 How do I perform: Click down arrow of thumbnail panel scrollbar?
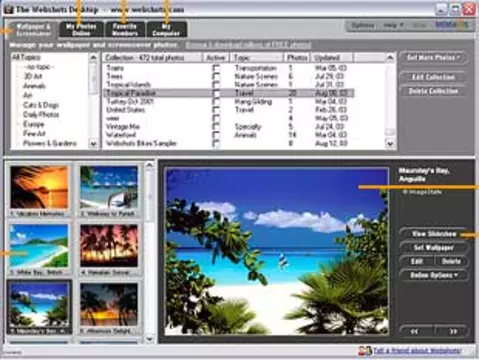(150, 339)
